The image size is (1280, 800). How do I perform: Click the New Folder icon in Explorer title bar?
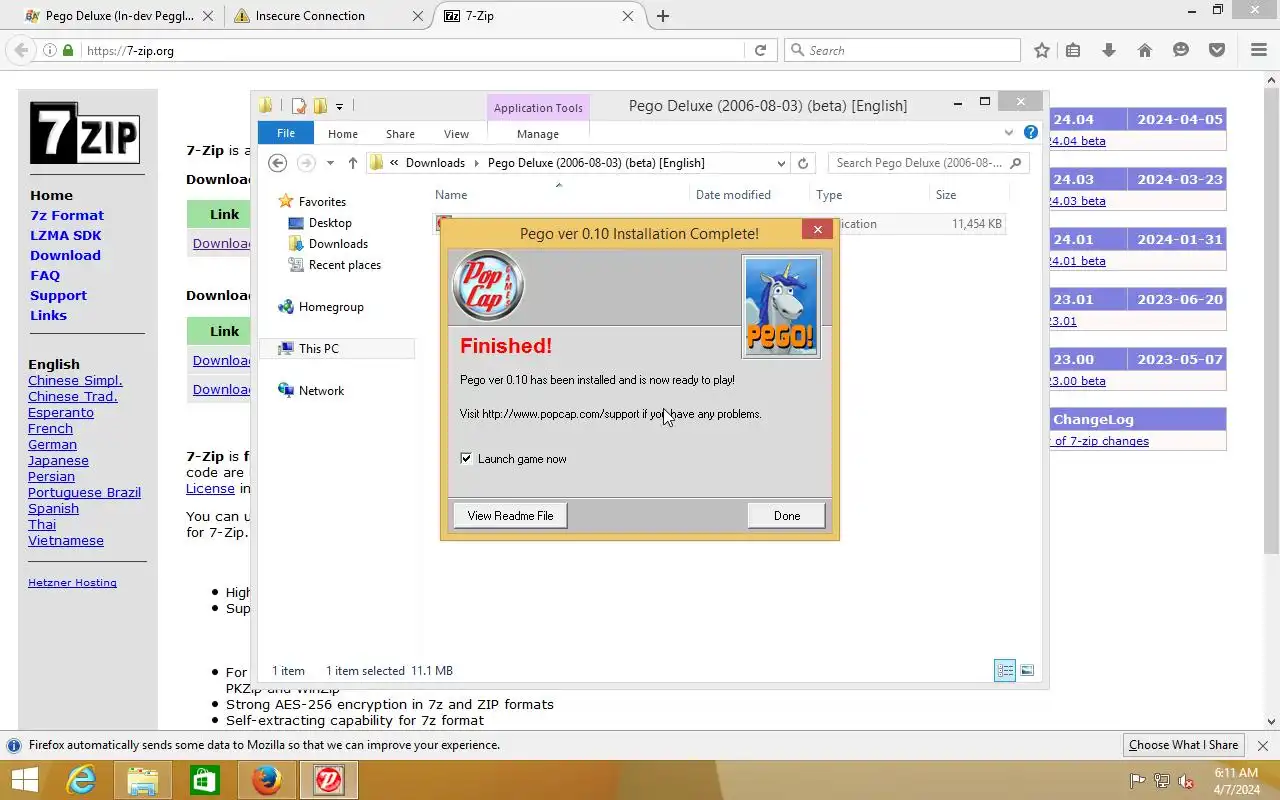tap(320, 106)
